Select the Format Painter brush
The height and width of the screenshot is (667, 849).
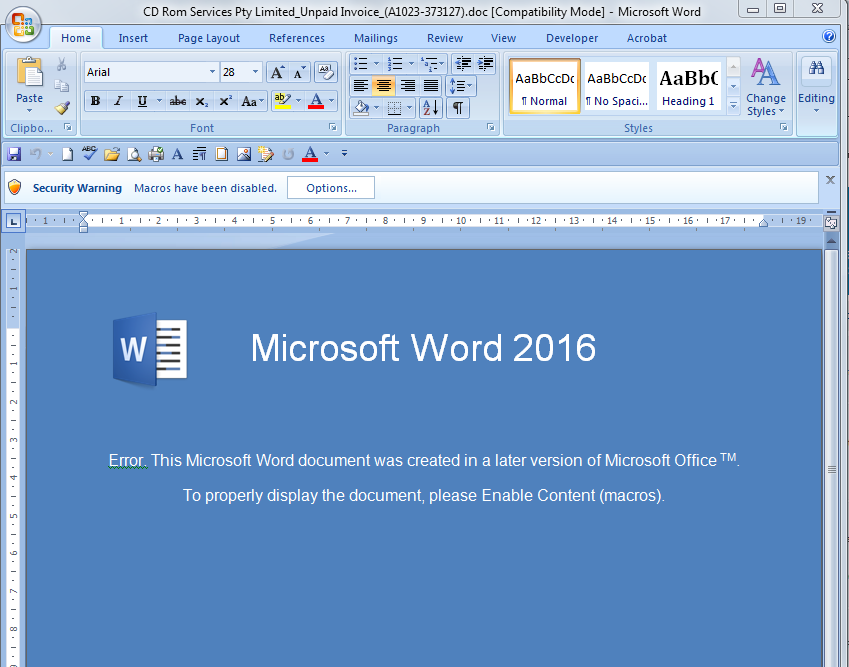[62, 108]
